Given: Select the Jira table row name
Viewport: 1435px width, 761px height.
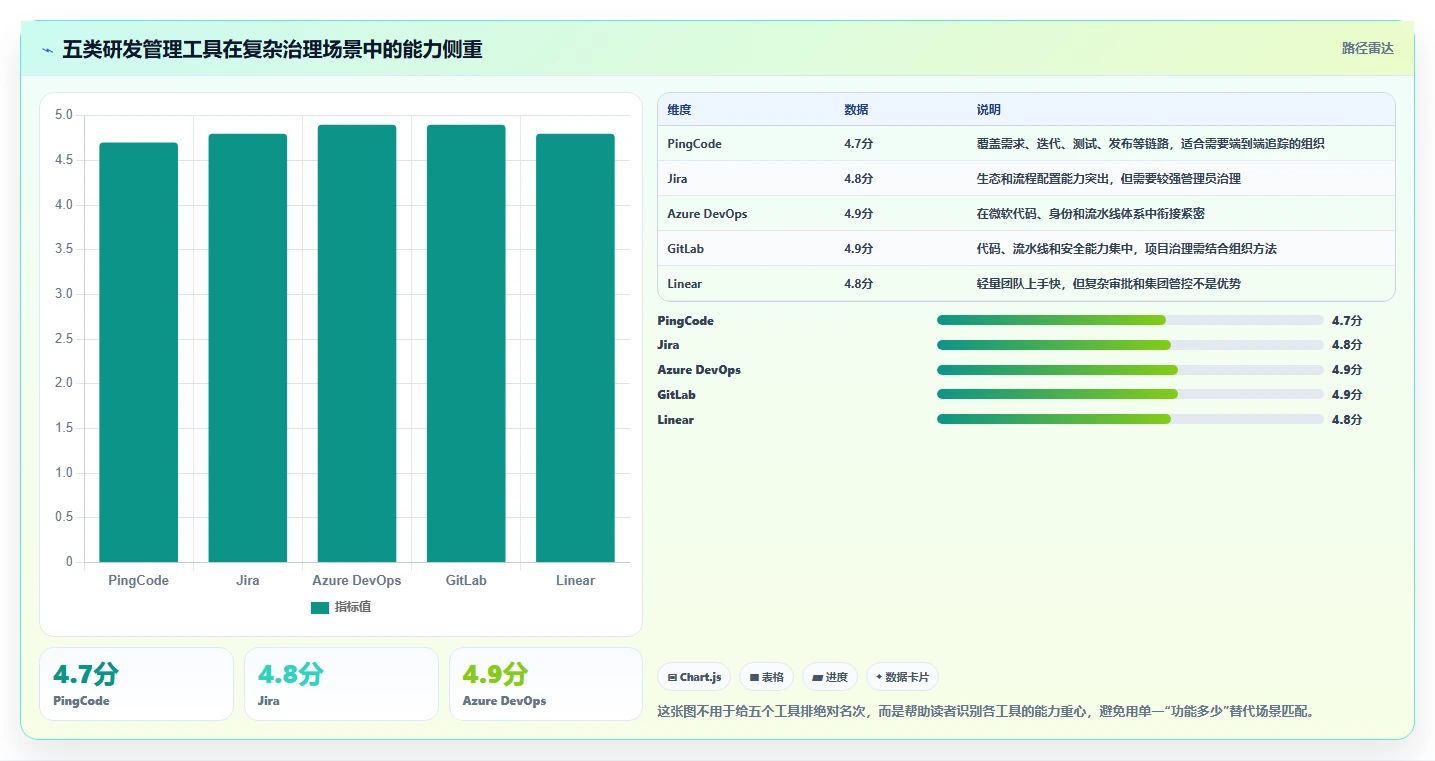Looking at the screenshot, I should click(678, 179).
